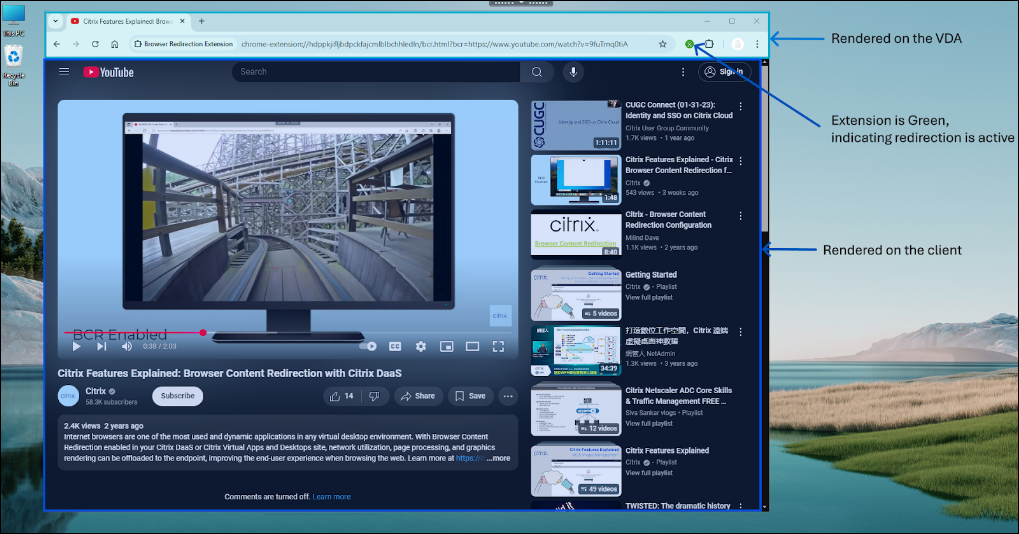
Task: Mute the video with the volume icon
Action: coord(127,346)
